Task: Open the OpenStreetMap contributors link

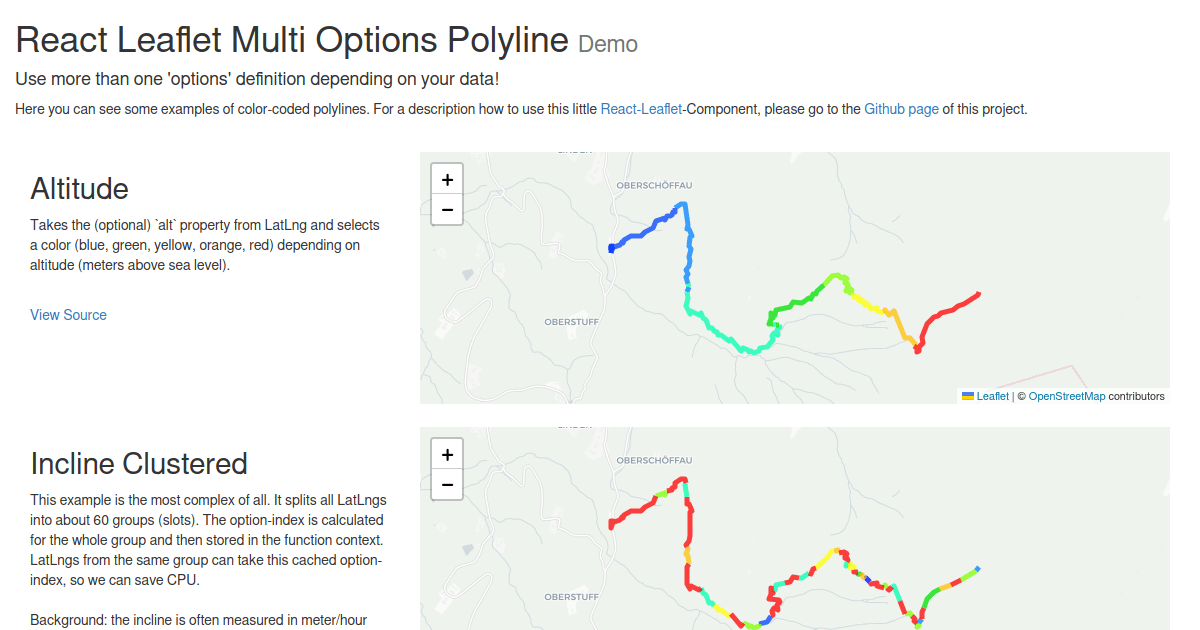Action: tap(1067, 396)
